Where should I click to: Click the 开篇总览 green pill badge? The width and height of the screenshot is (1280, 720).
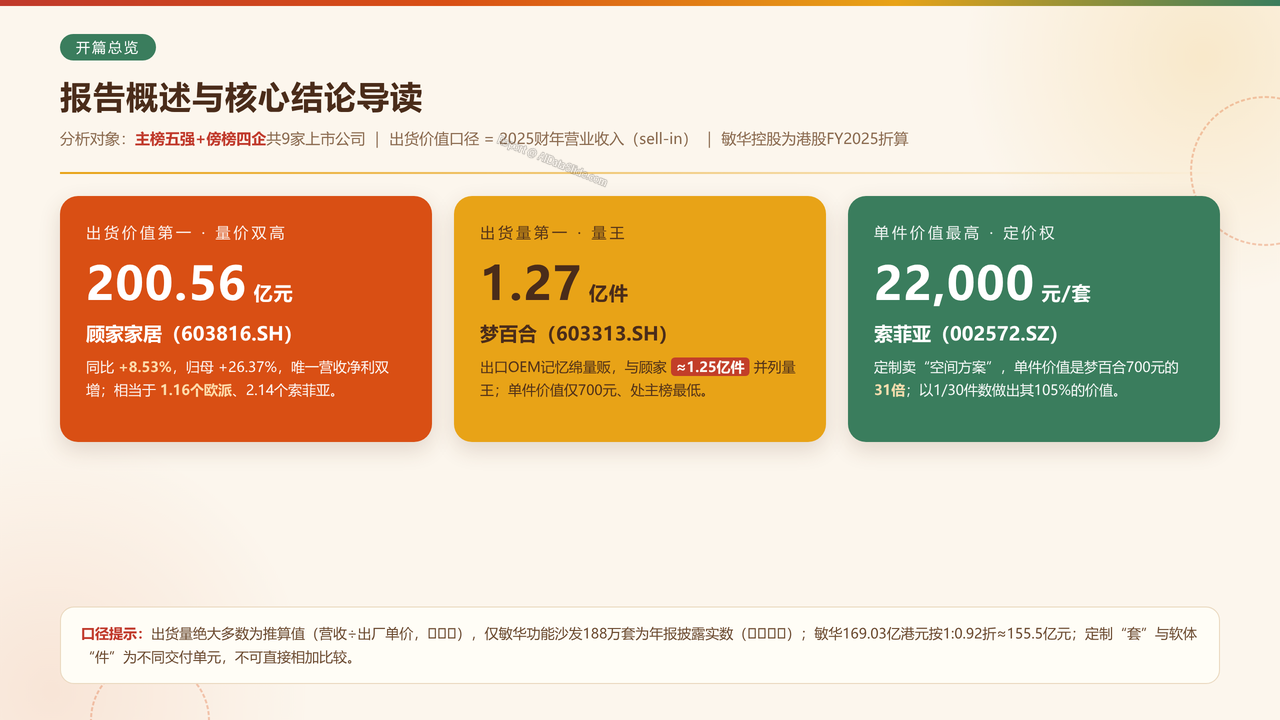coord(108,47)
